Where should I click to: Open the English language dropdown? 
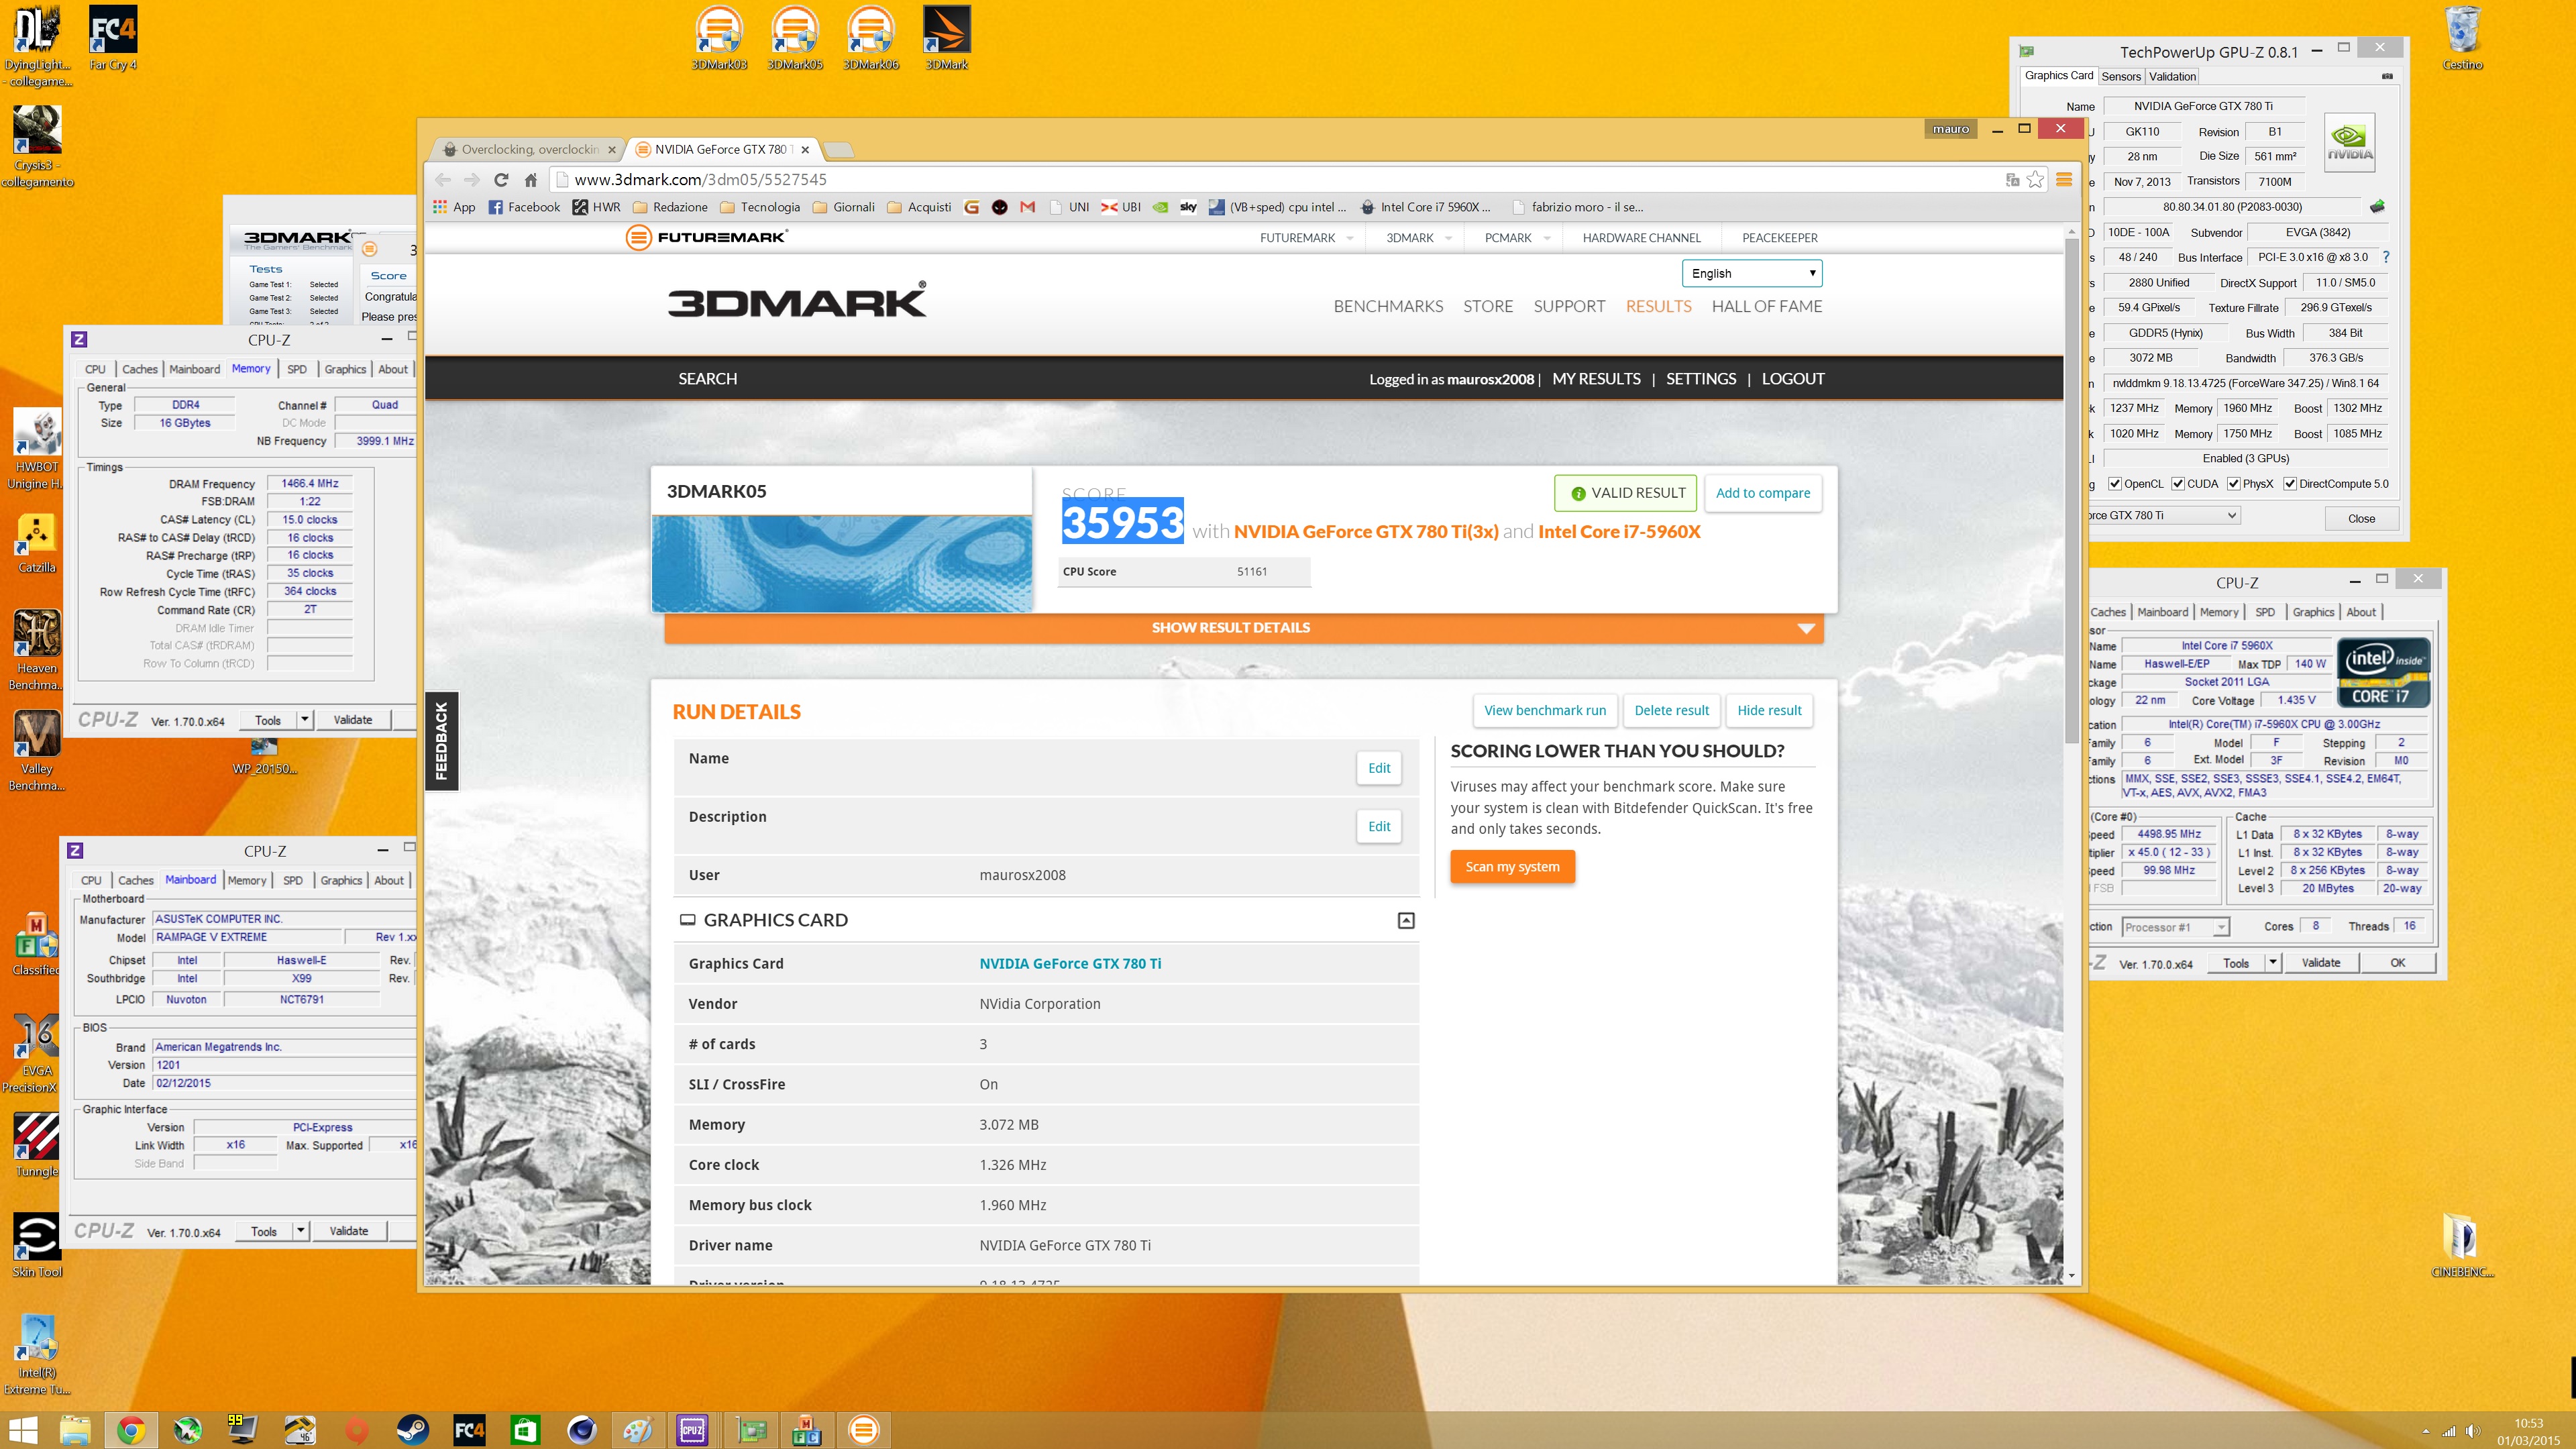point(1752,273)
